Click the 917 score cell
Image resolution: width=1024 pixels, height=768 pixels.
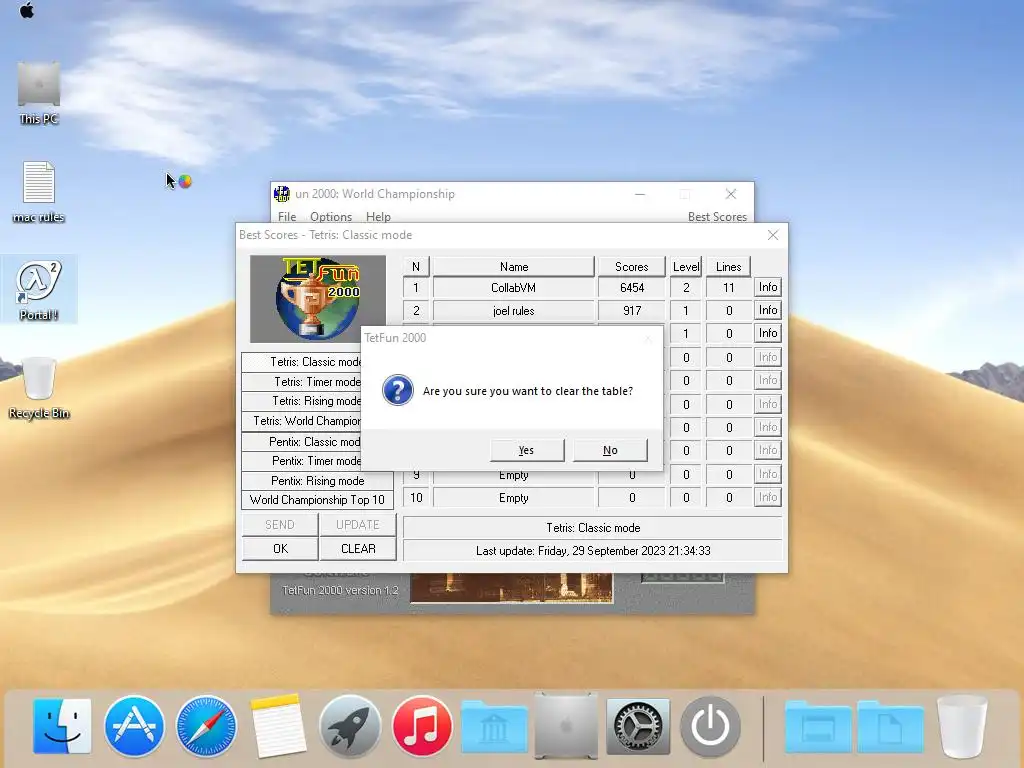coord(632,311)
